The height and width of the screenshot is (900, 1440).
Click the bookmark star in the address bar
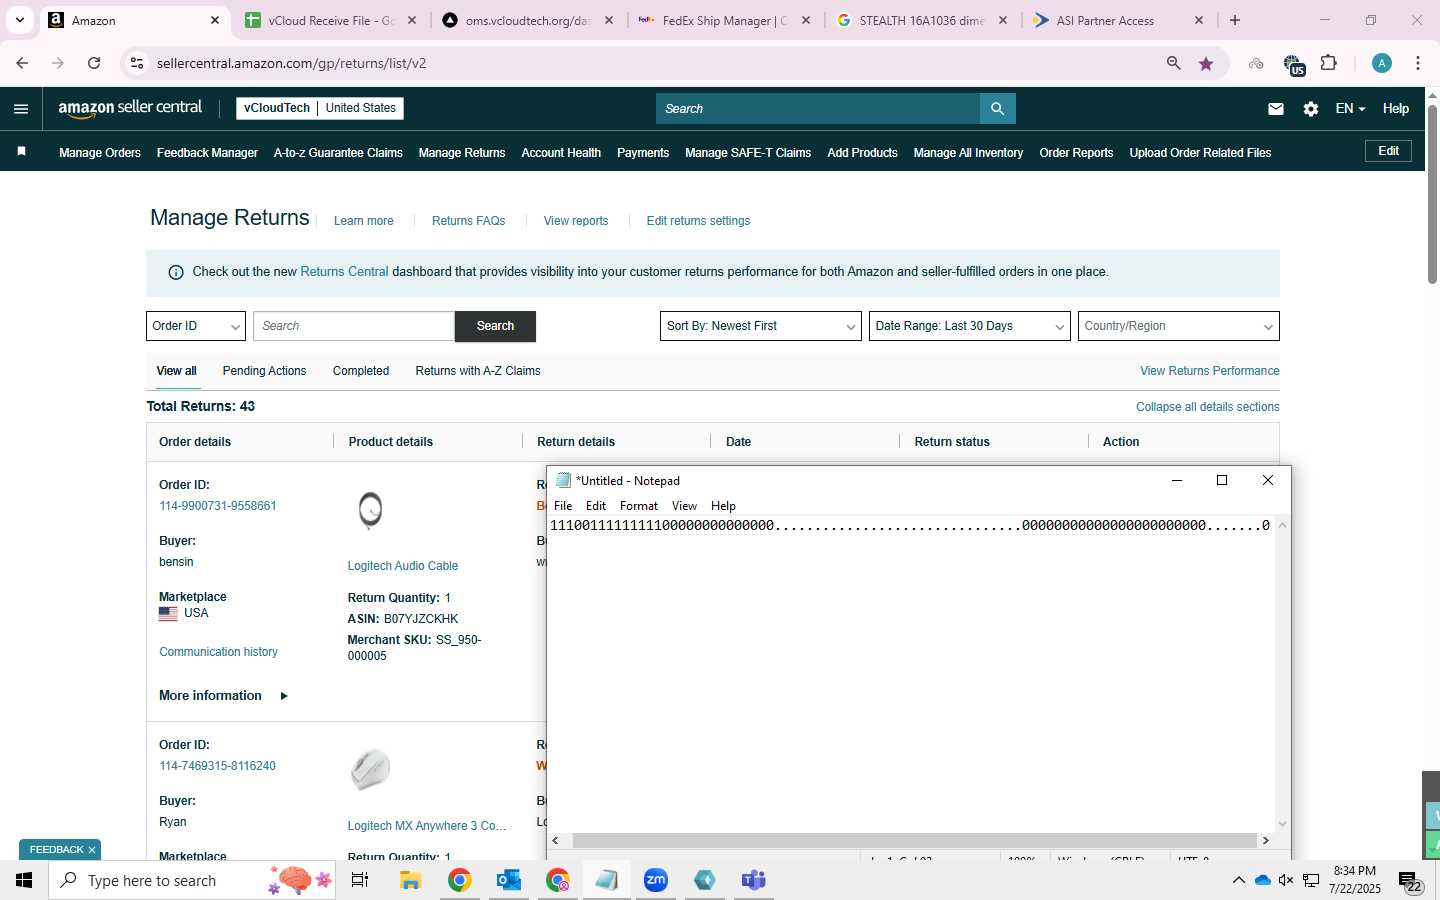coord(1206,63)
